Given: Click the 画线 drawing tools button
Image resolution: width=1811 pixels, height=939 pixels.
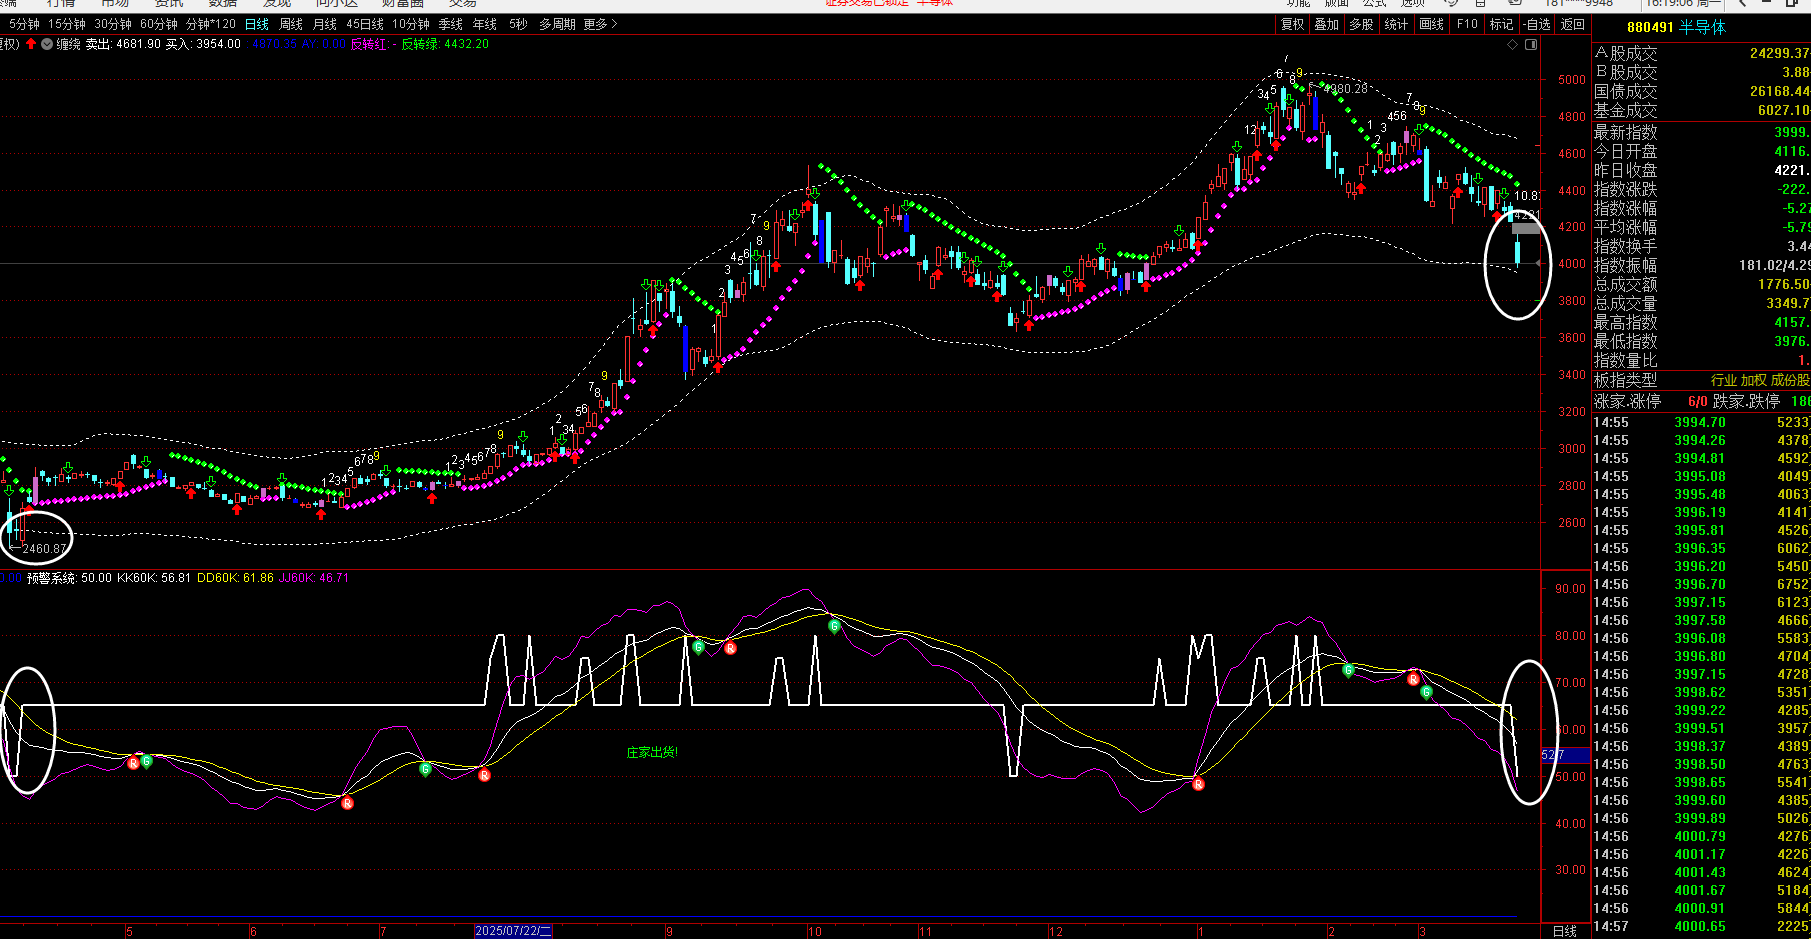Looking at the screenshot, I should (x=1432, y=24).
